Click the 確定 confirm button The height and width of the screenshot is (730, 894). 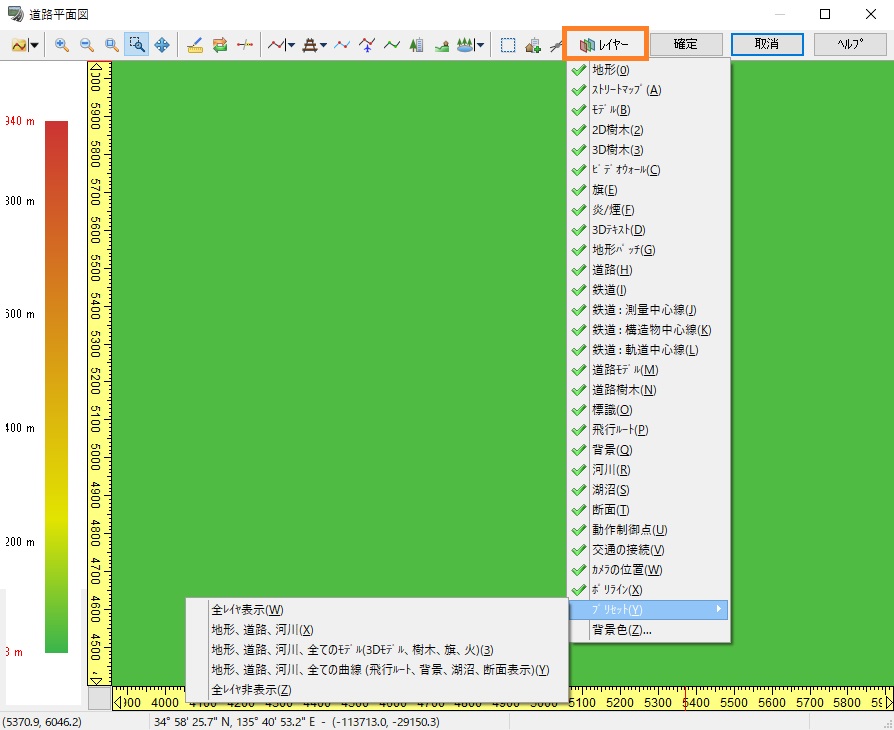pyautogui.click(x=686, y=44)
